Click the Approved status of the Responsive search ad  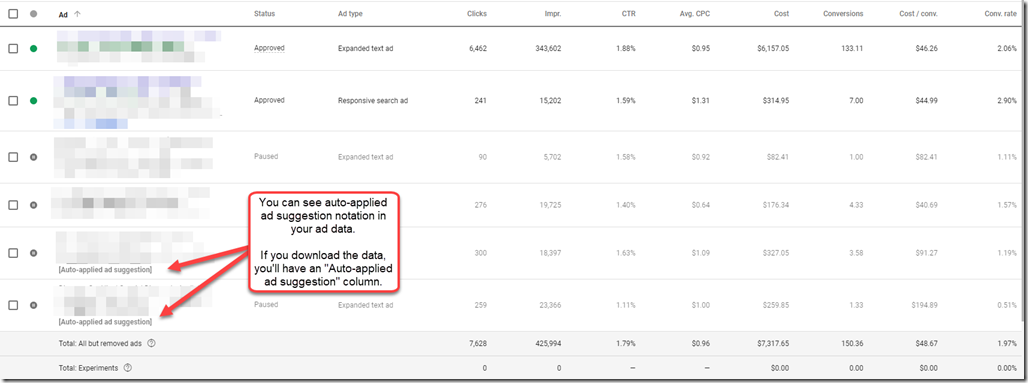click(x=269, y=100)
